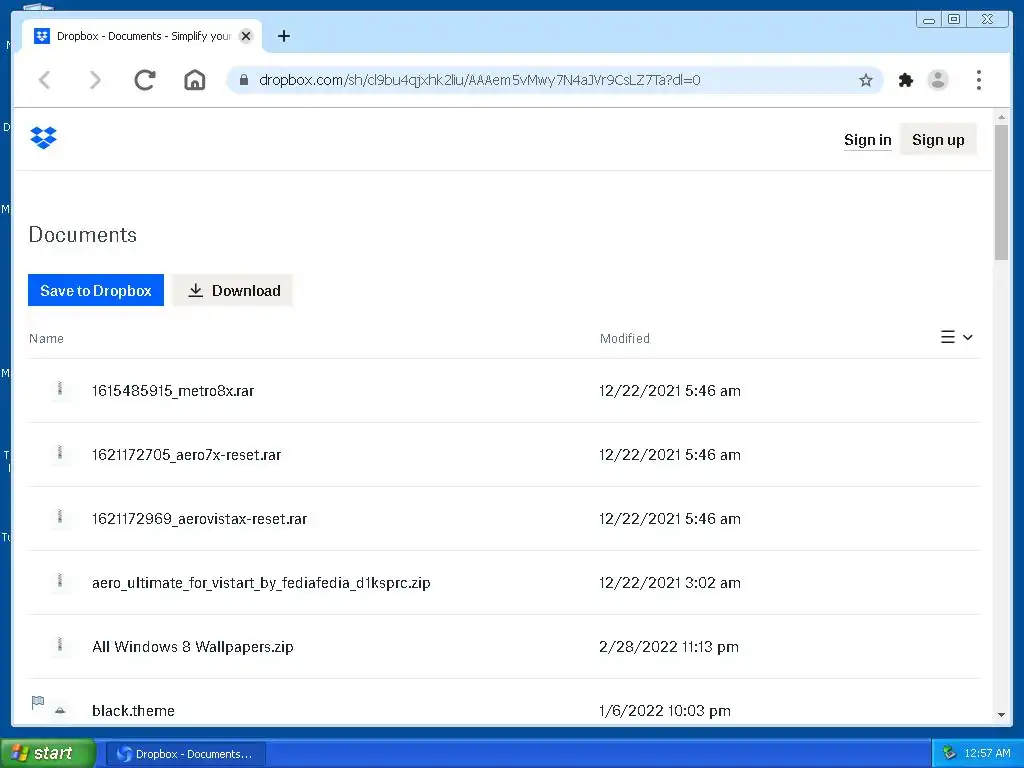Click the padlock site info icon
This screenshot has height=768, width=1024.
point(244,80)
